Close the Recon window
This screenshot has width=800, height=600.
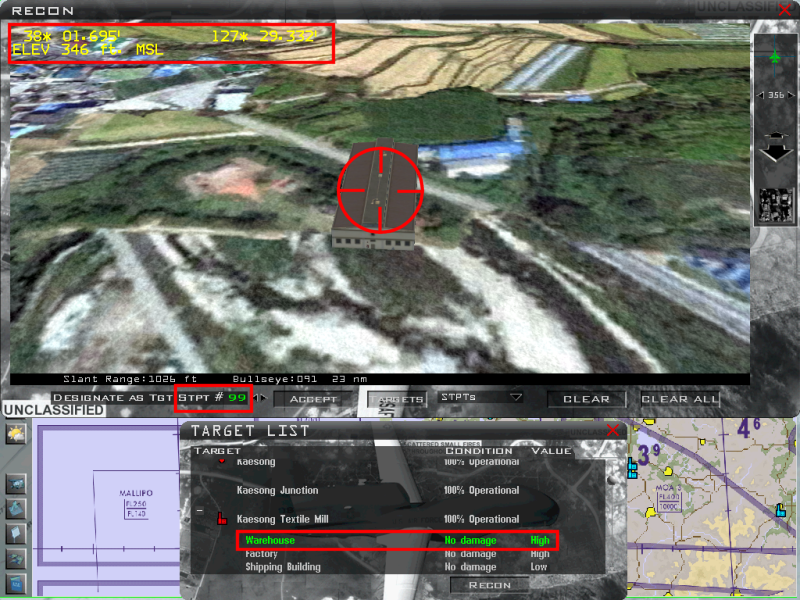click(x=785, y=9)
